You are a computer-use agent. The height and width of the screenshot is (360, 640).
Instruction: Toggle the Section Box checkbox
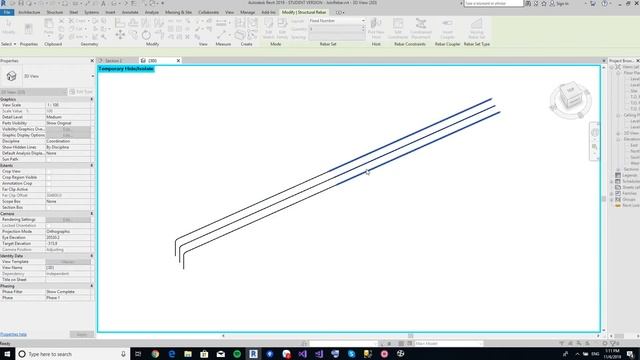49,207
